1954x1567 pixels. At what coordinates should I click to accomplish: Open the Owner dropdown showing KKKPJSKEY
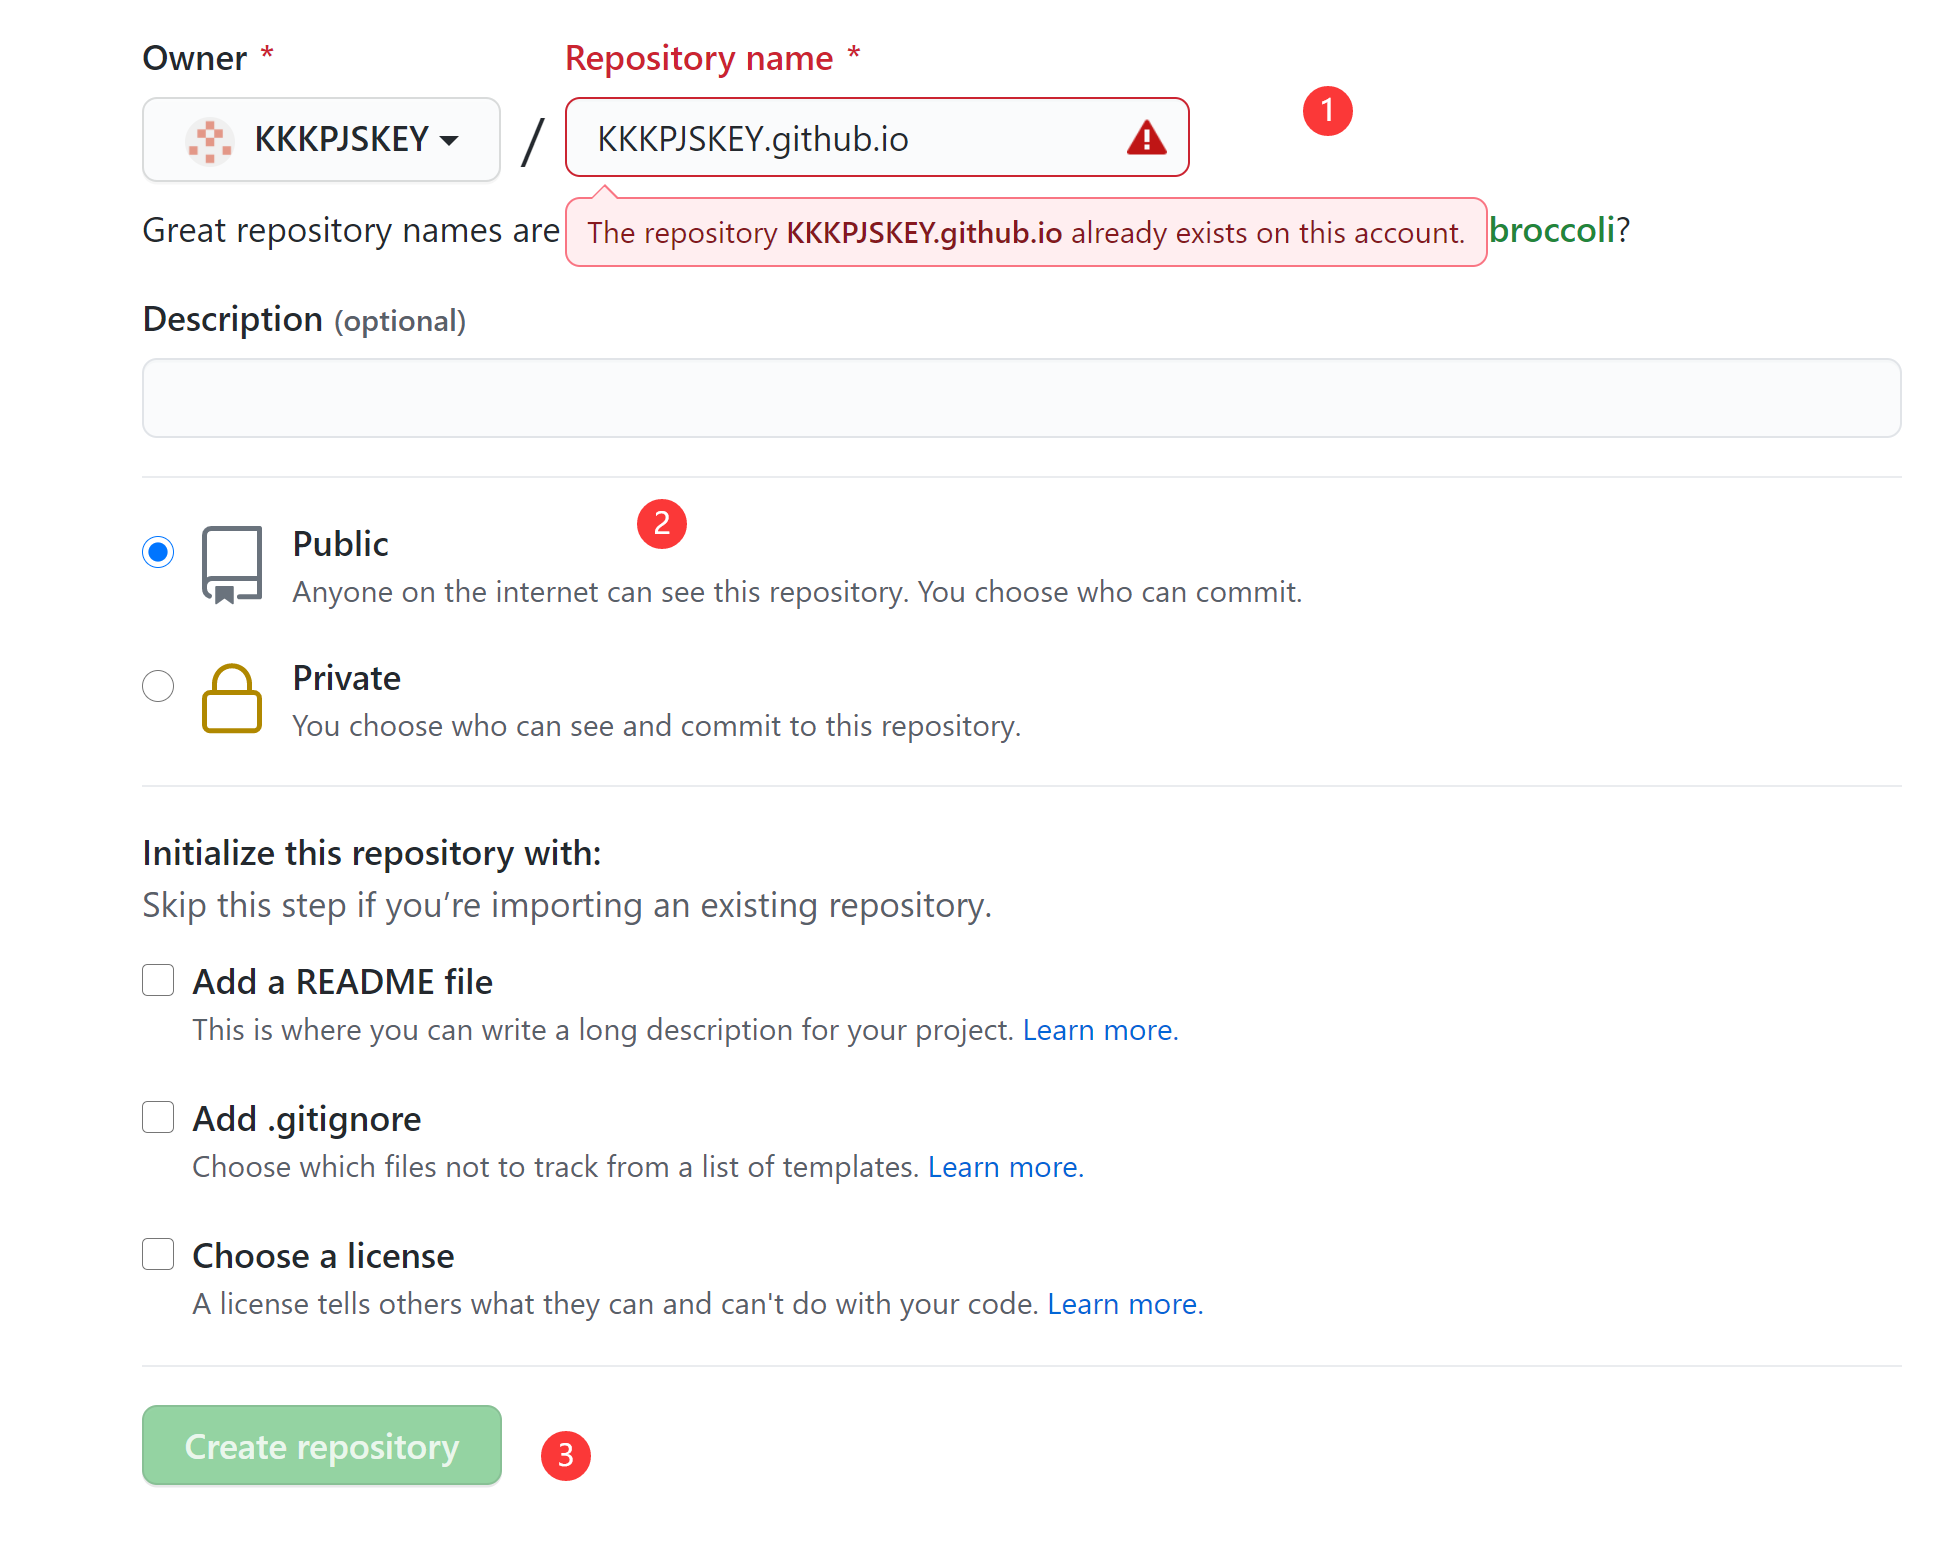click(321, 139)
